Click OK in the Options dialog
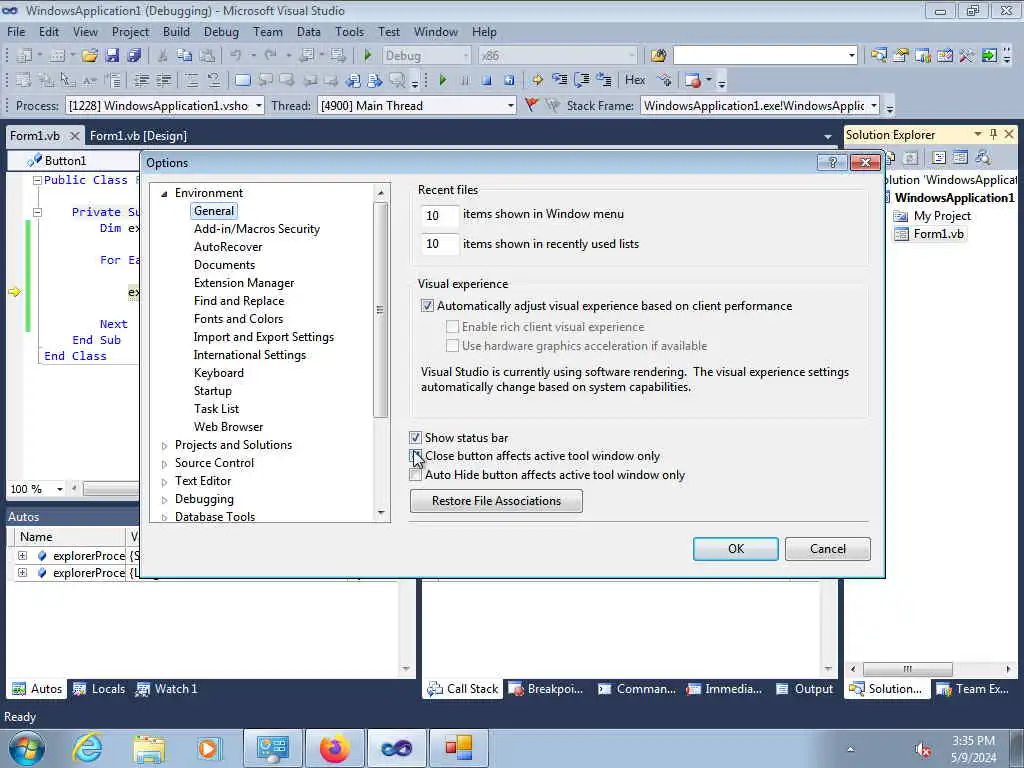The width and height of the screenshot is (1024, 768). (735, 549)
